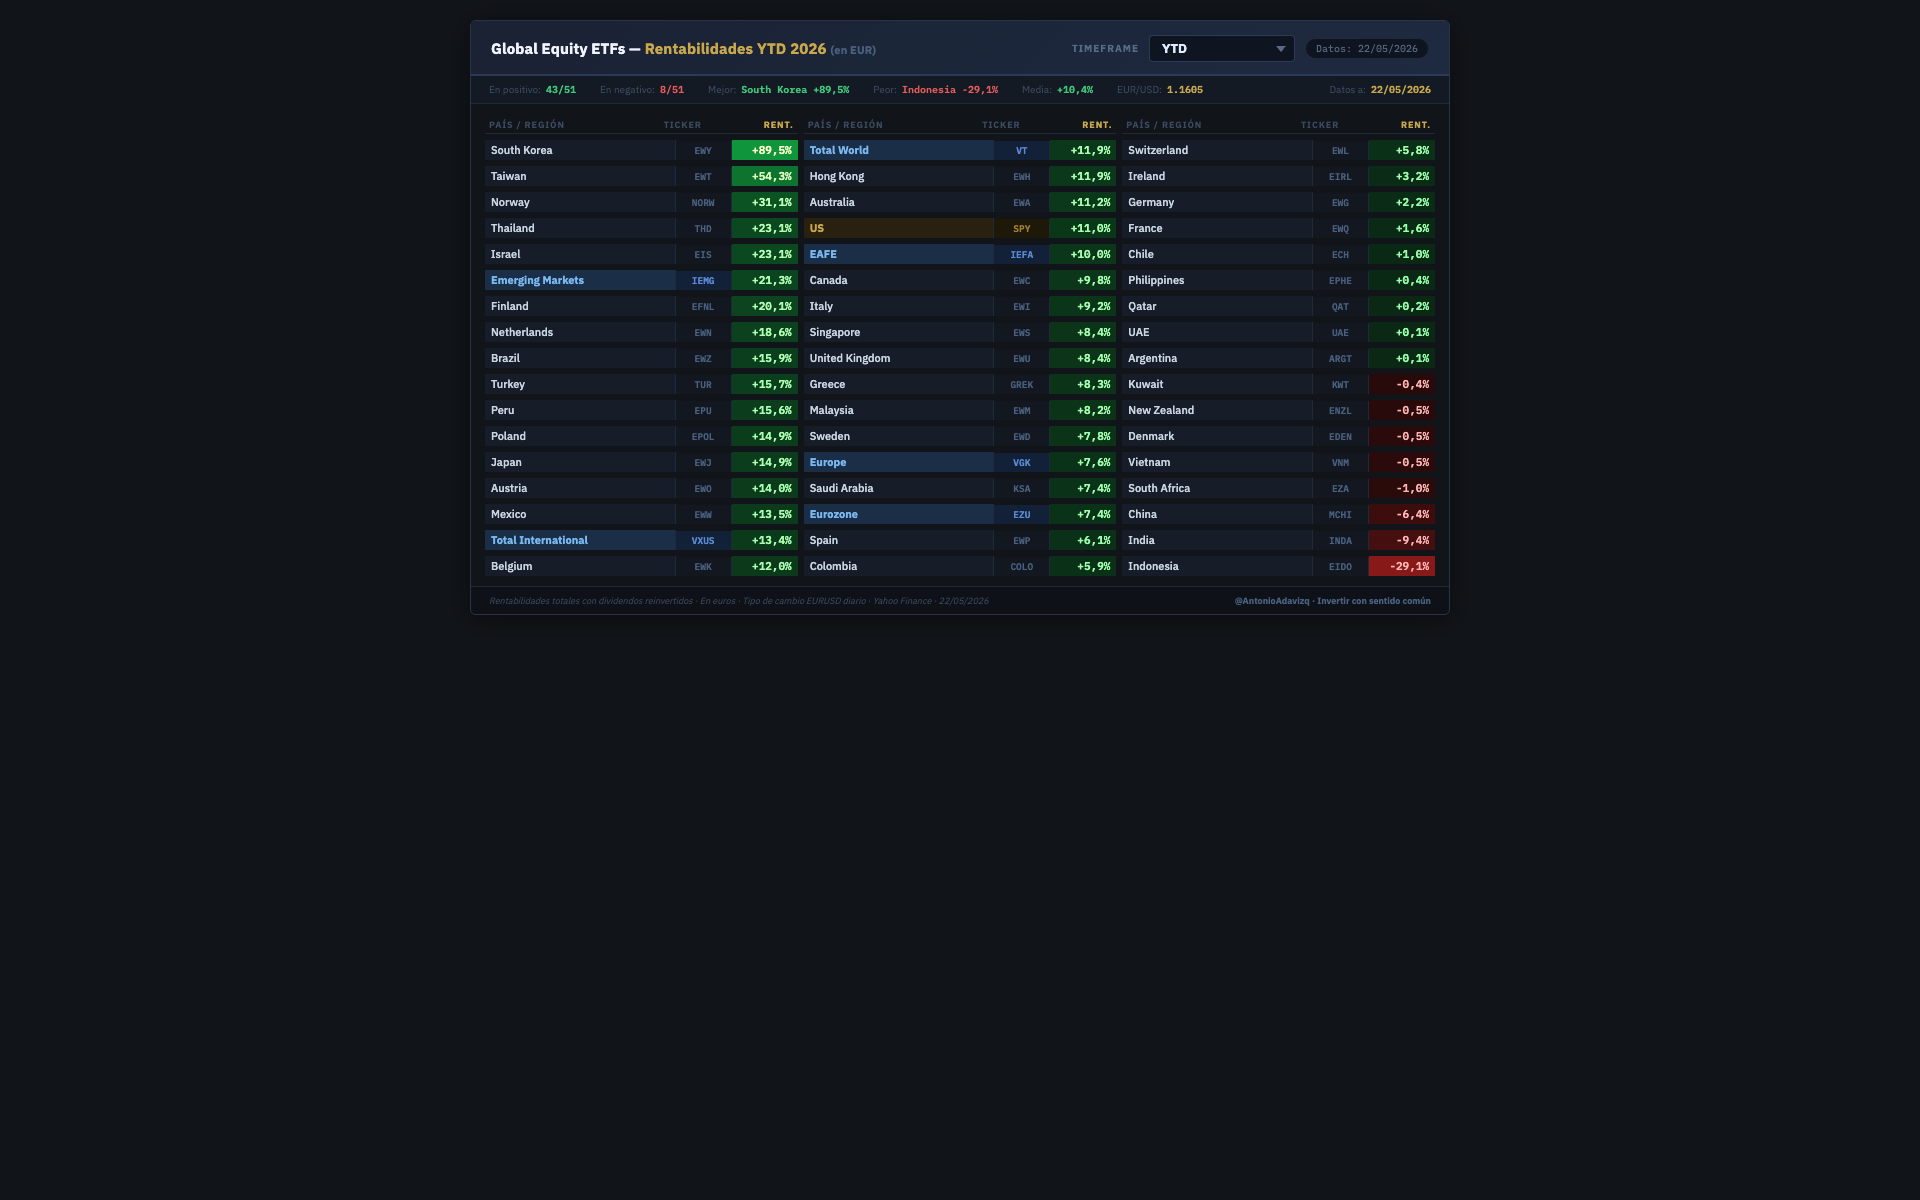Screen dimensions: 1920x1200
Task: Click China's -6,4% return cell
Action: click(1401, 514)
